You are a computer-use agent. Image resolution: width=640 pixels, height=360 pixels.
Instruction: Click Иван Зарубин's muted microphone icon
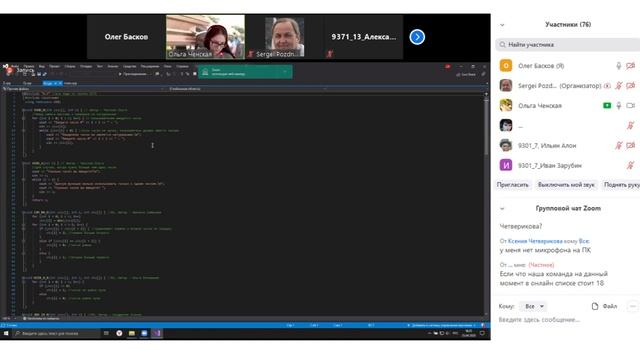tap(631, 165)
